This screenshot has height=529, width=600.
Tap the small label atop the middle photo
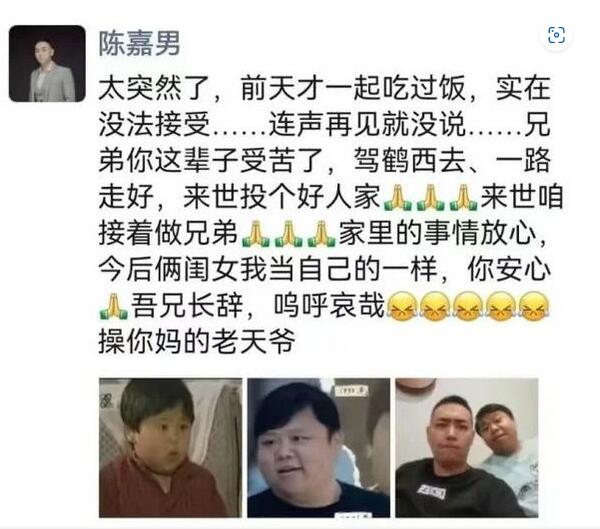[x=351, y=391]
